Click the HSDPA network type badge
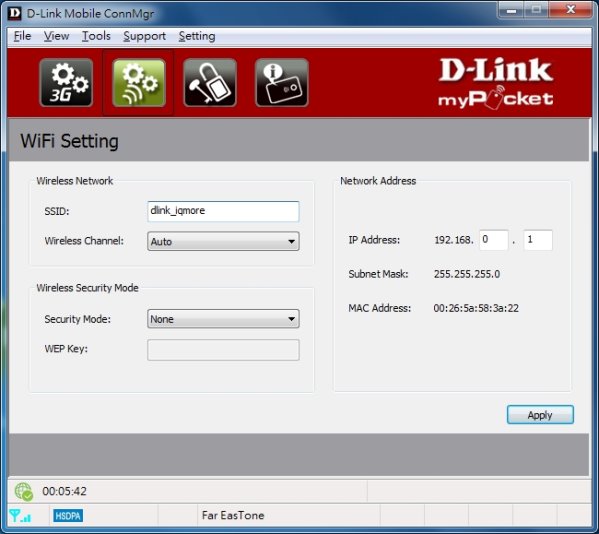Screen dimensions: 599x534 (68, 516)
